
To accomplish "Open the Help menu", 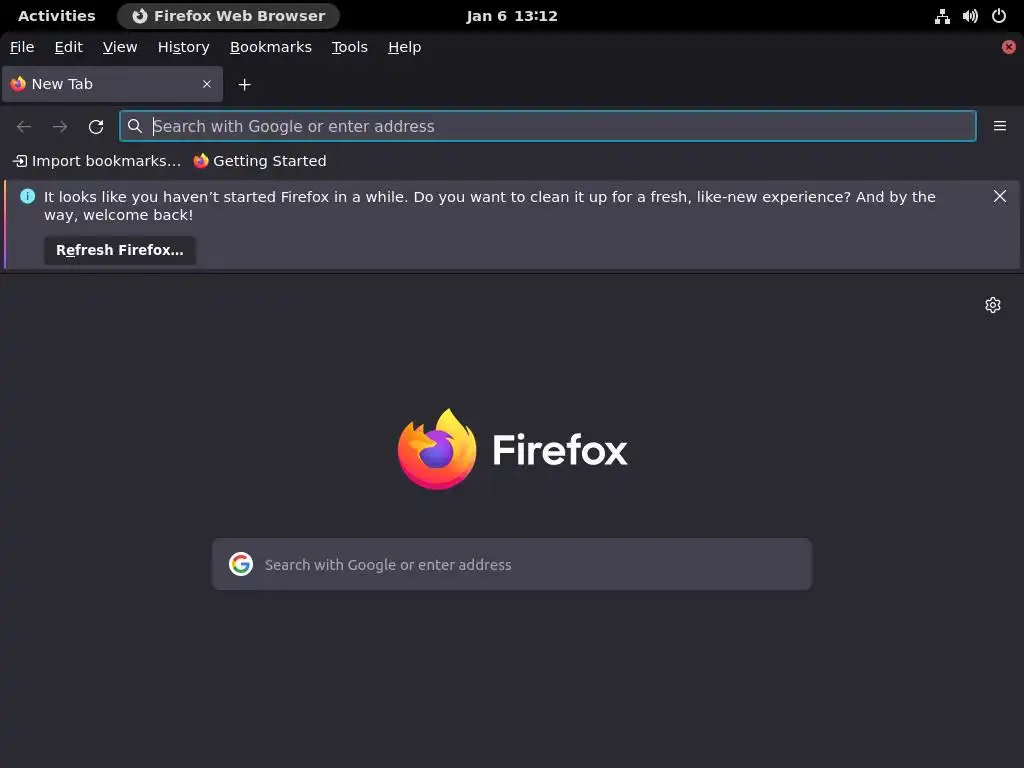I will [x=404, y=47].
